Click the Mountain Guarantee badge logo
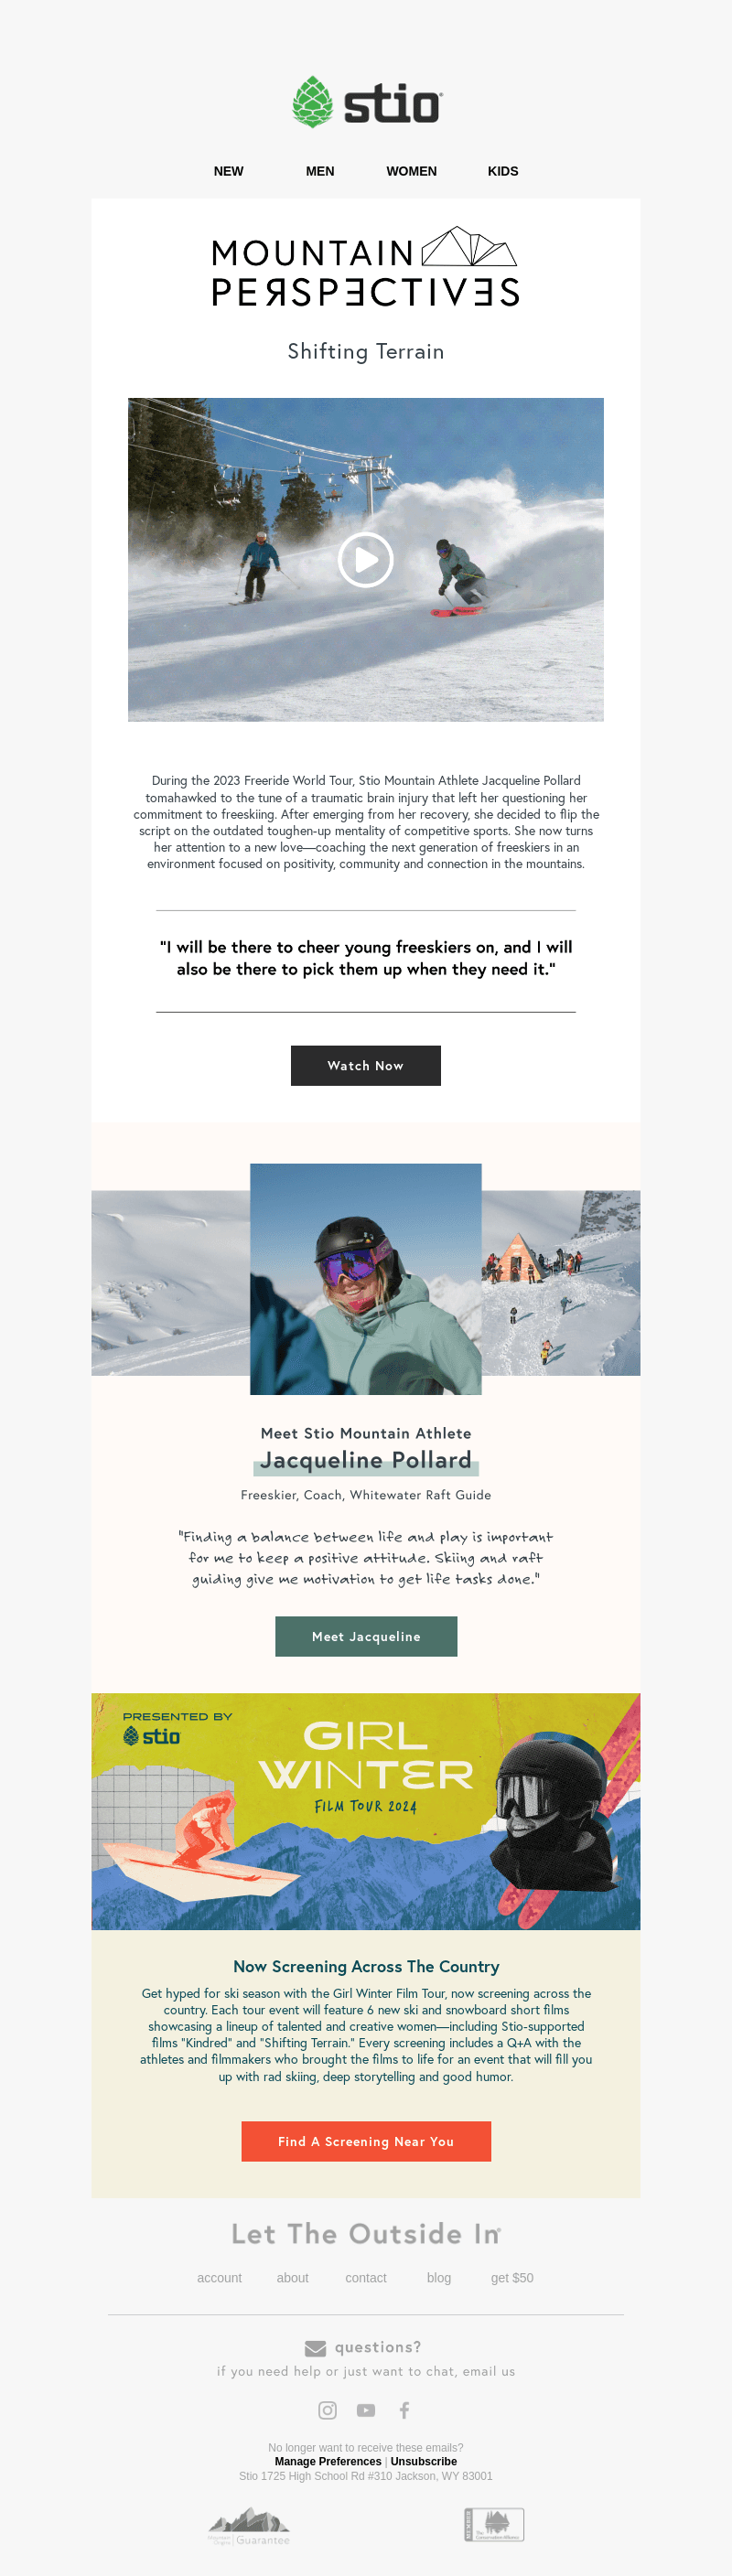This screenshot has width=732, height=2576. point(249,2526)
